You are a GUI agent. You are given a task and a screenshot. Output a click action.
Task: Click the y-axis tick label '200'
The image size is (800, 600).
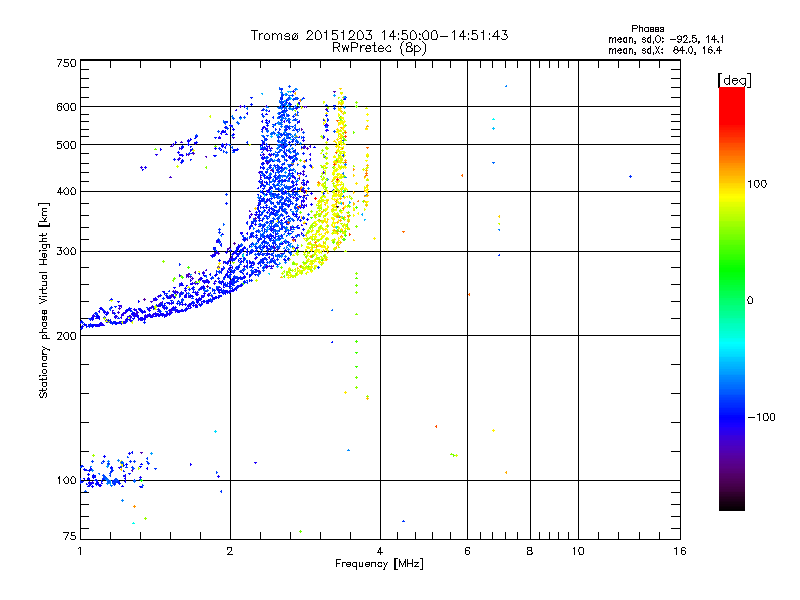point(66,336)
